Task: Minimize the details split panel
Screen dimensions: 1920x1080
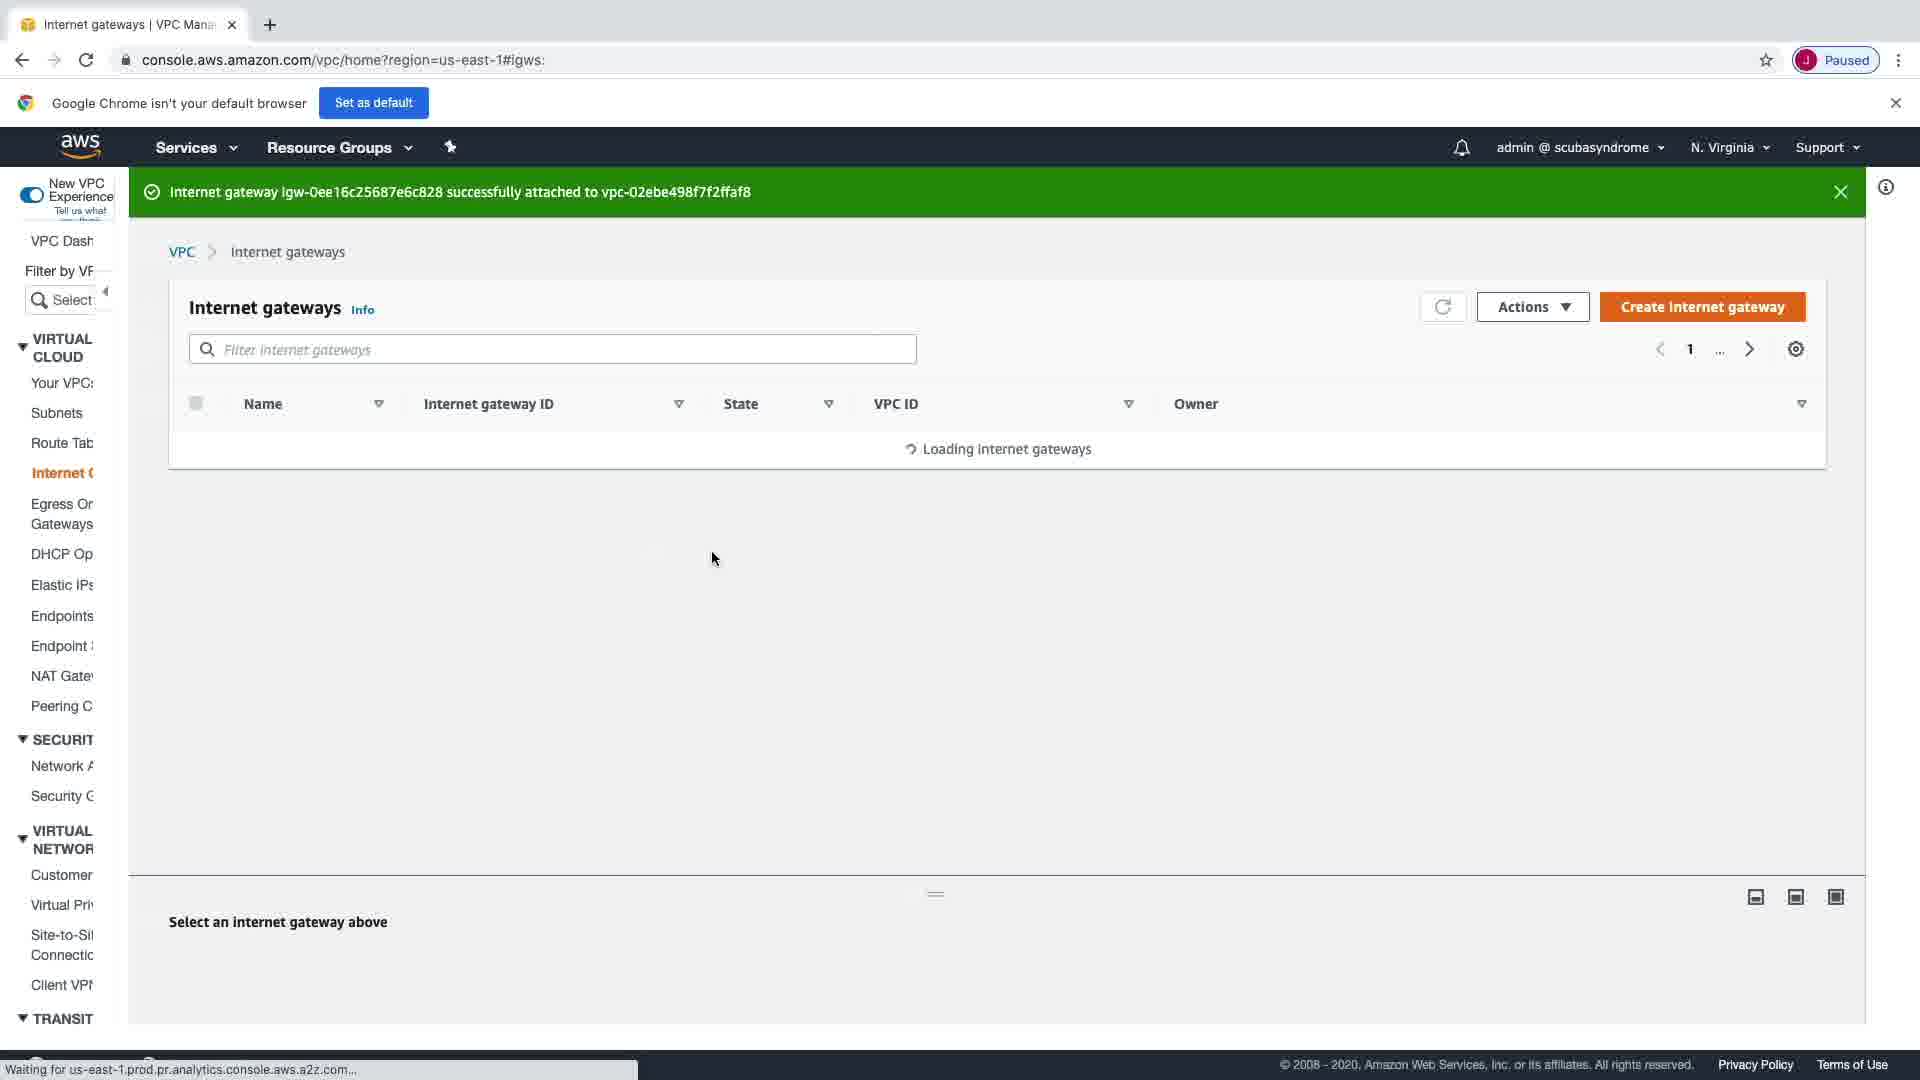Action: click(x=1755, y=897)
